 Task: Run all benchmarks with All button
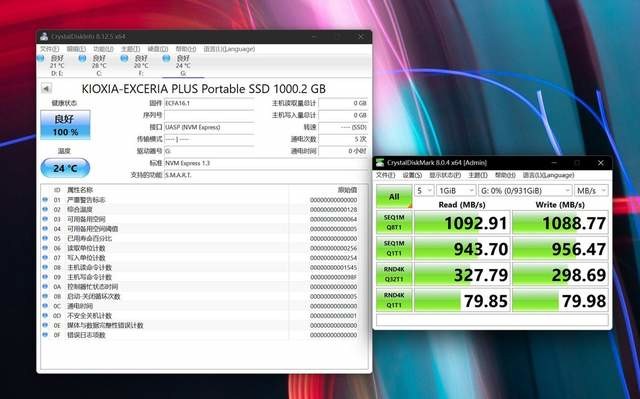pyautogui.click(x=394, y=197)
